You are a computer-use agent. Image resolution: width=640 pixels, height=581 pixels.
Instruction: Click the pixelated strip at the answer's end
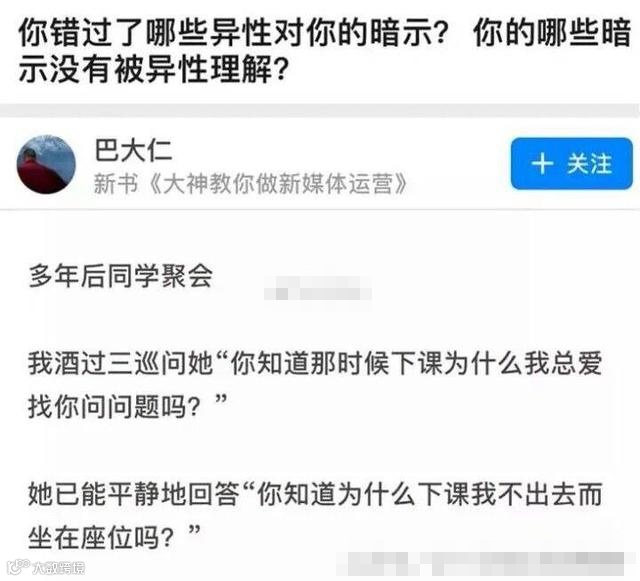pyautogui.click(x=482, y=563)
